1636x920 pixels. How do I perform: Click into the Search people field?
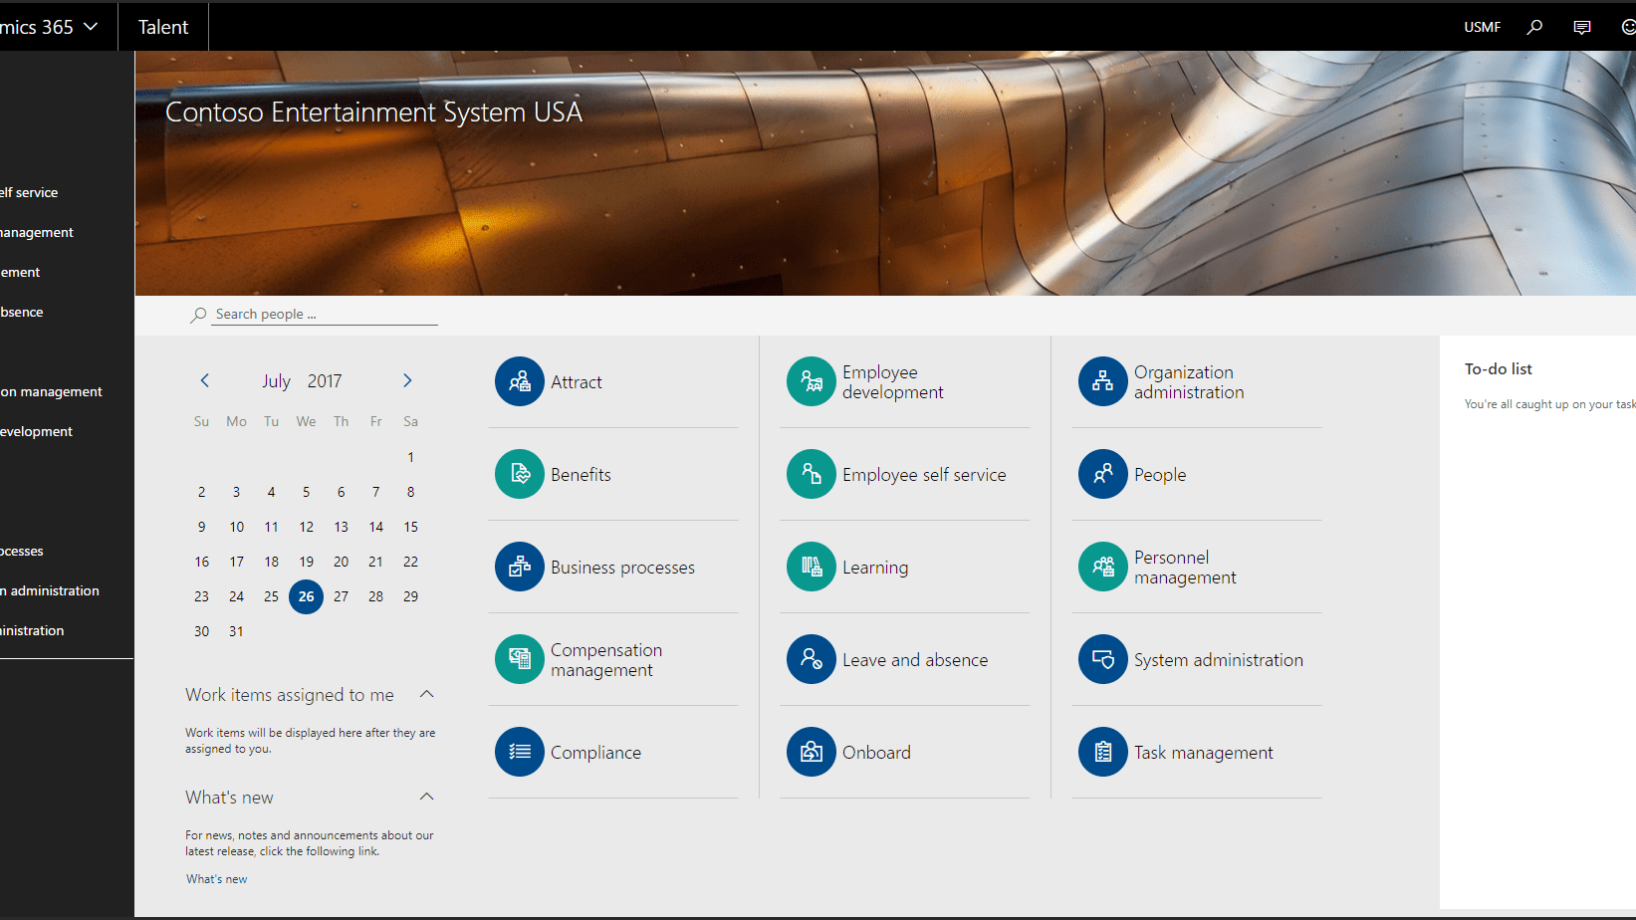click(325, 314)
